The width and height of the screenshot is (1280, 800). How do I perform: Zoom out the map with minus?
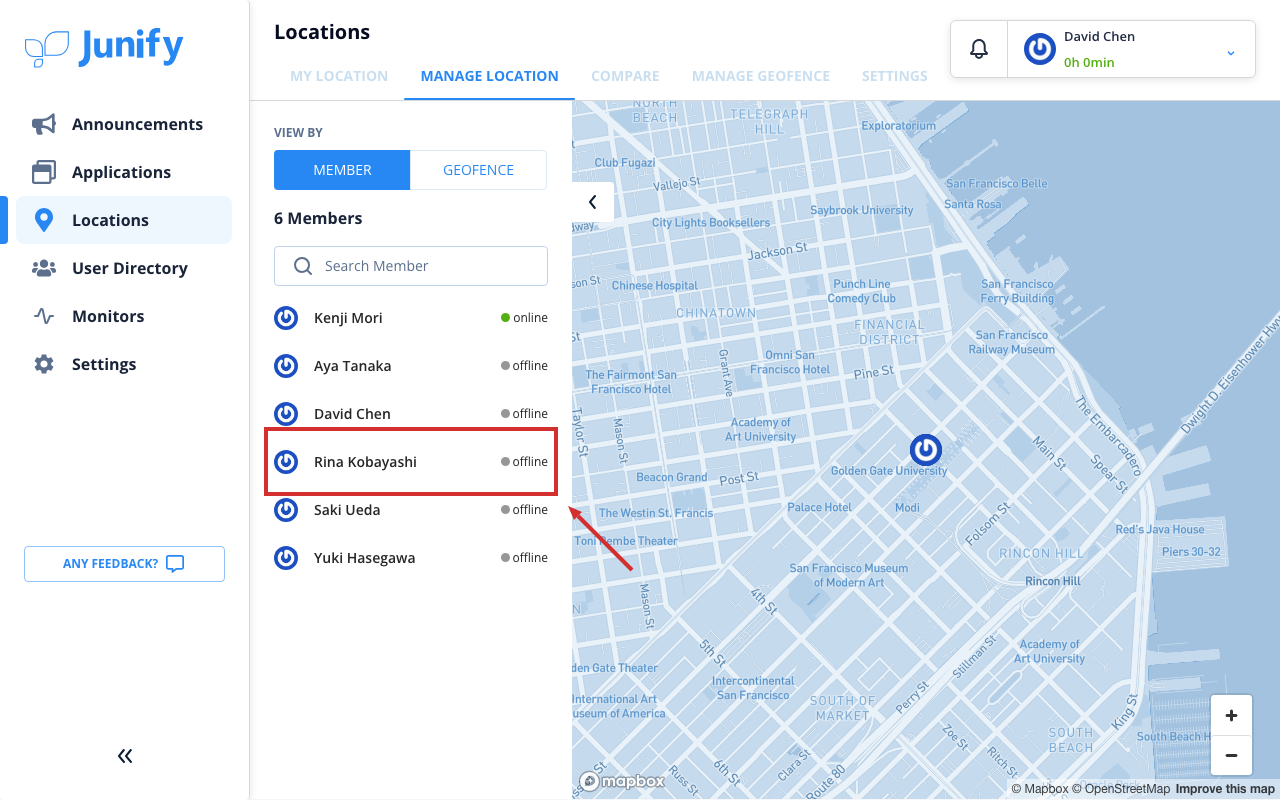(1231, 756)
